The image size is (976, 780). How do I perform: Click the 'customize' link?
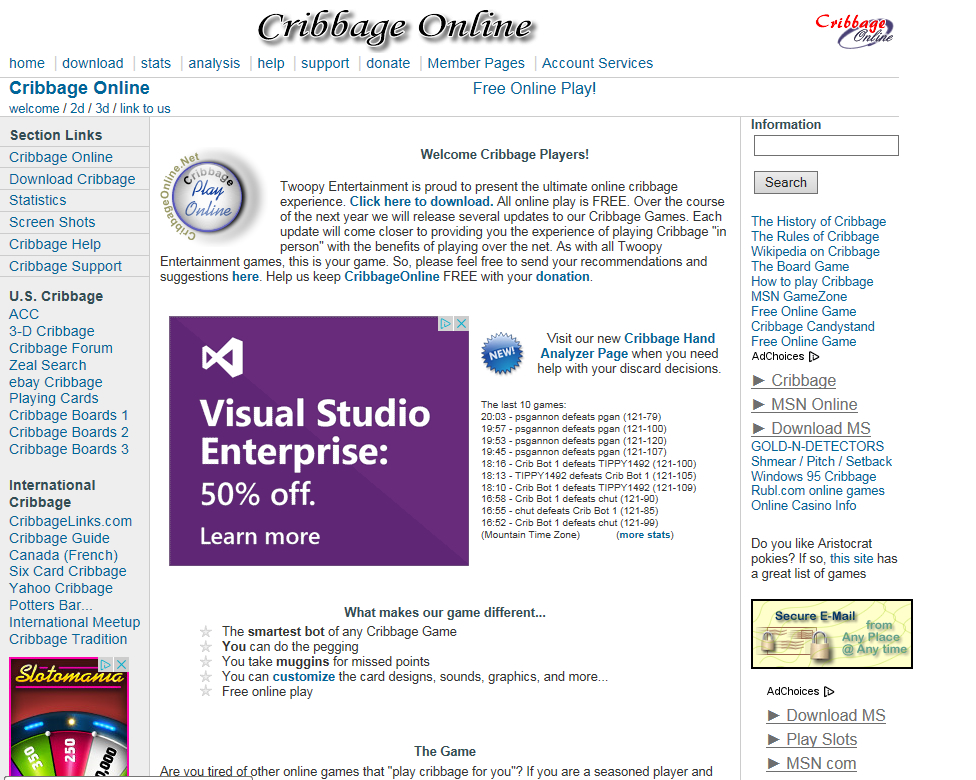click(304, 677)
